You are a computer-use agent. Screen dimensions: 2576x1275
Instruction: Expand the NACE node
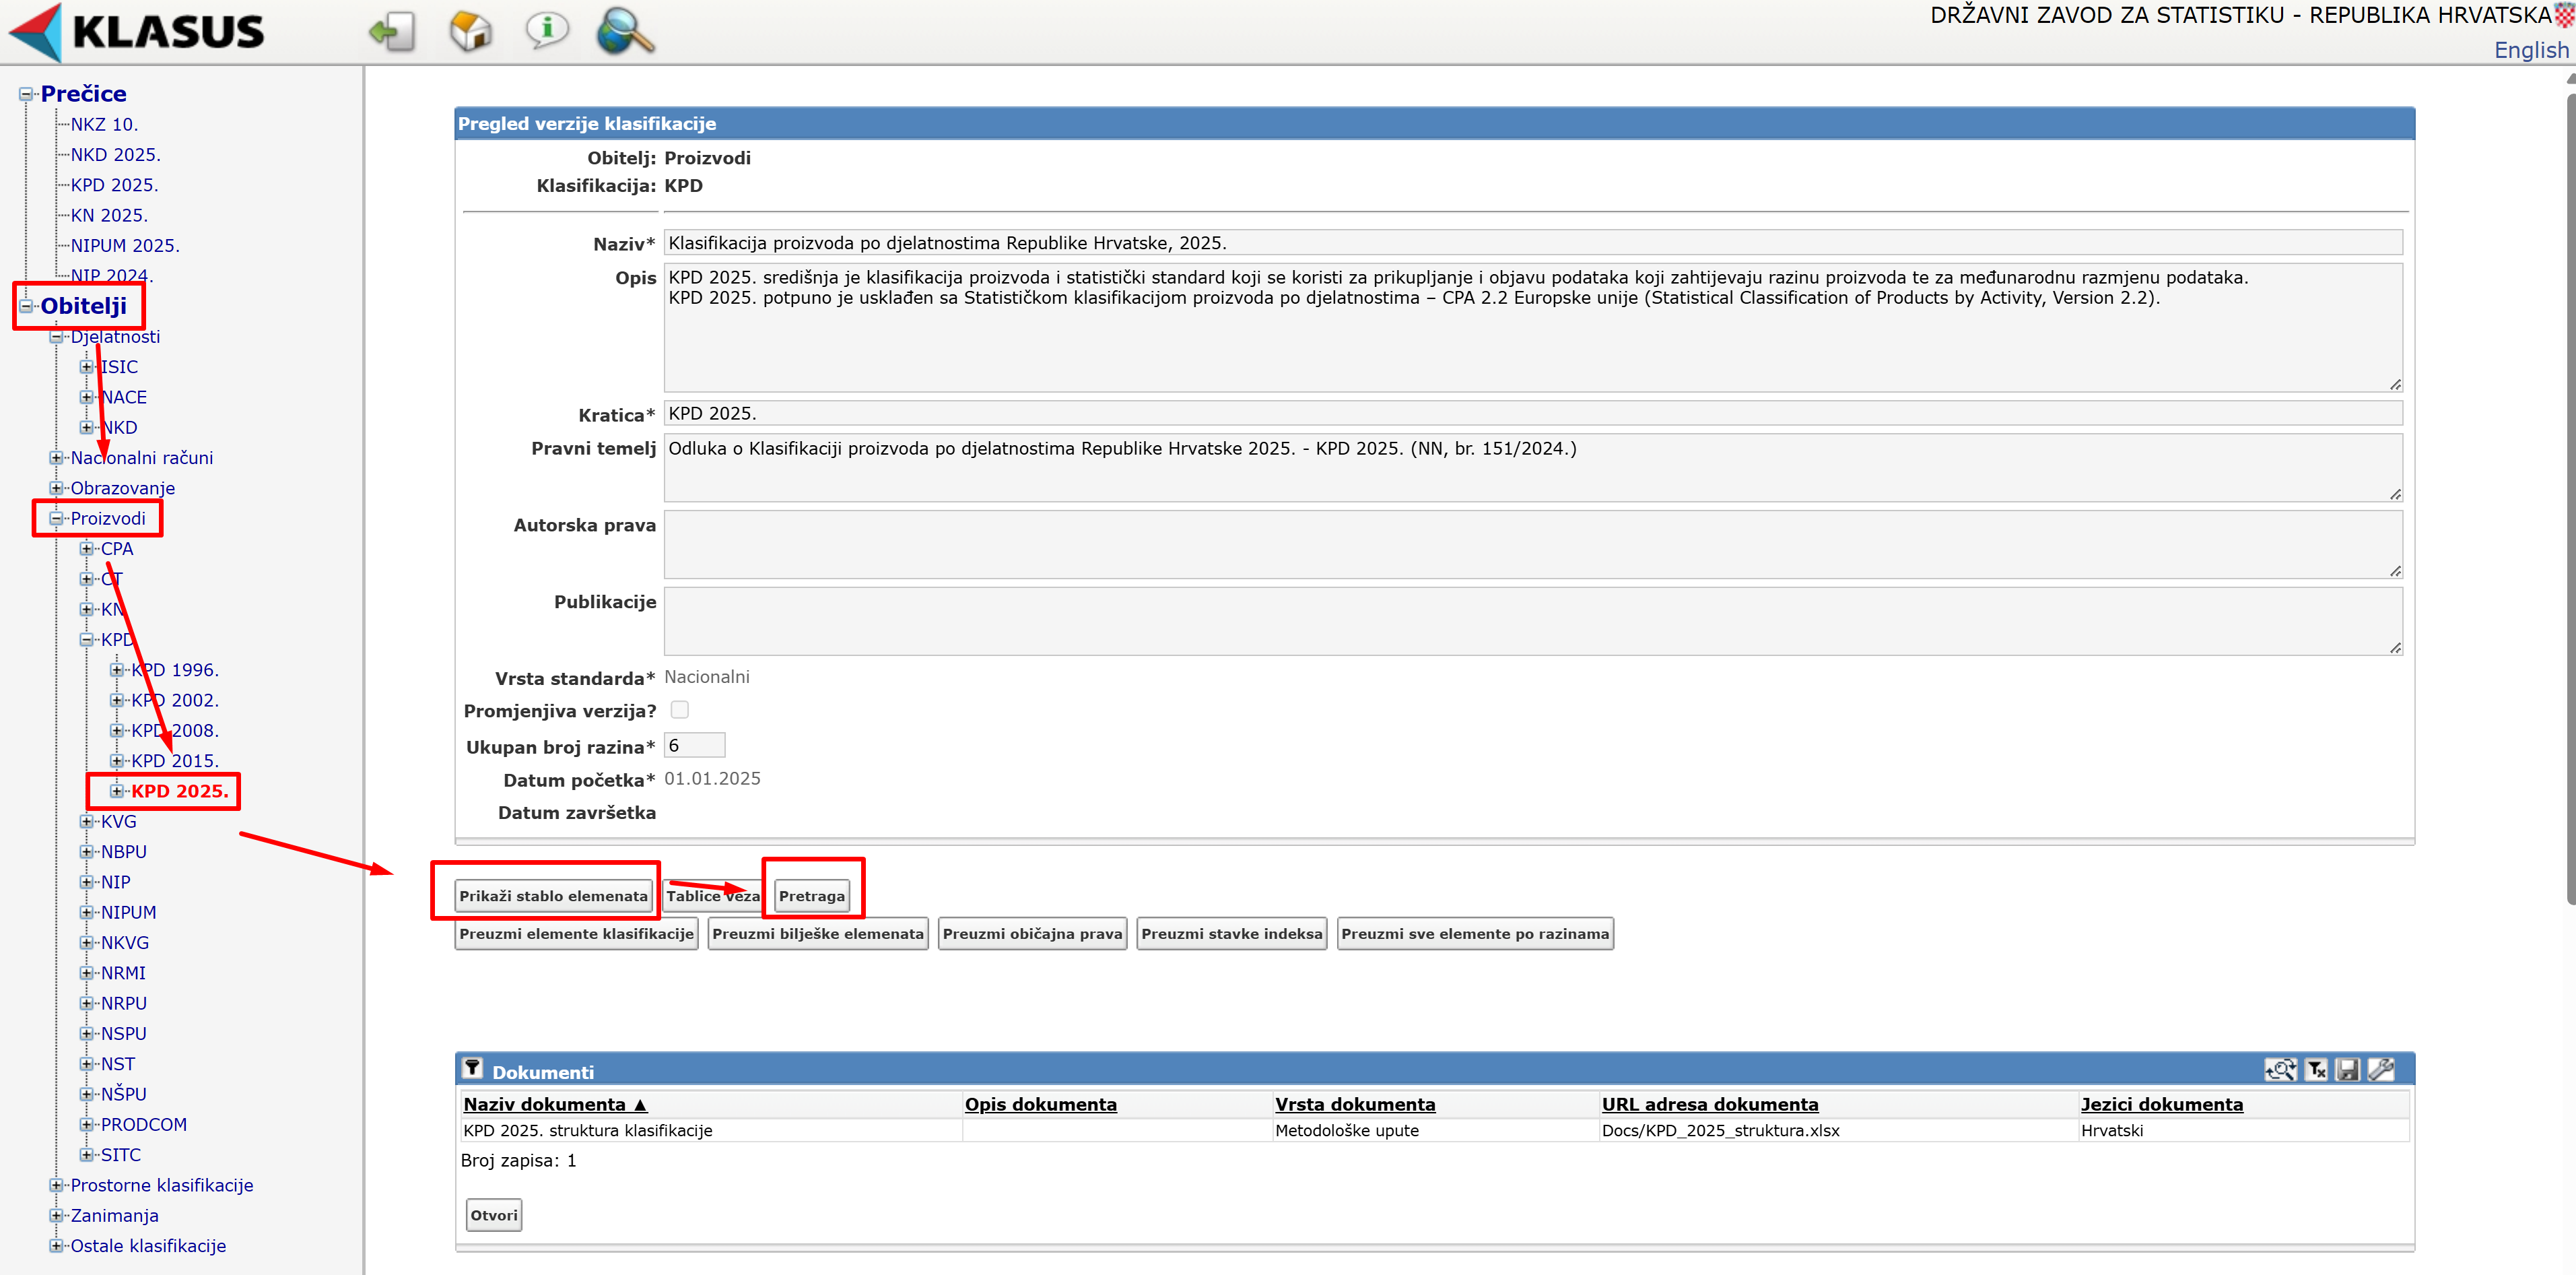tap(87, 397)
